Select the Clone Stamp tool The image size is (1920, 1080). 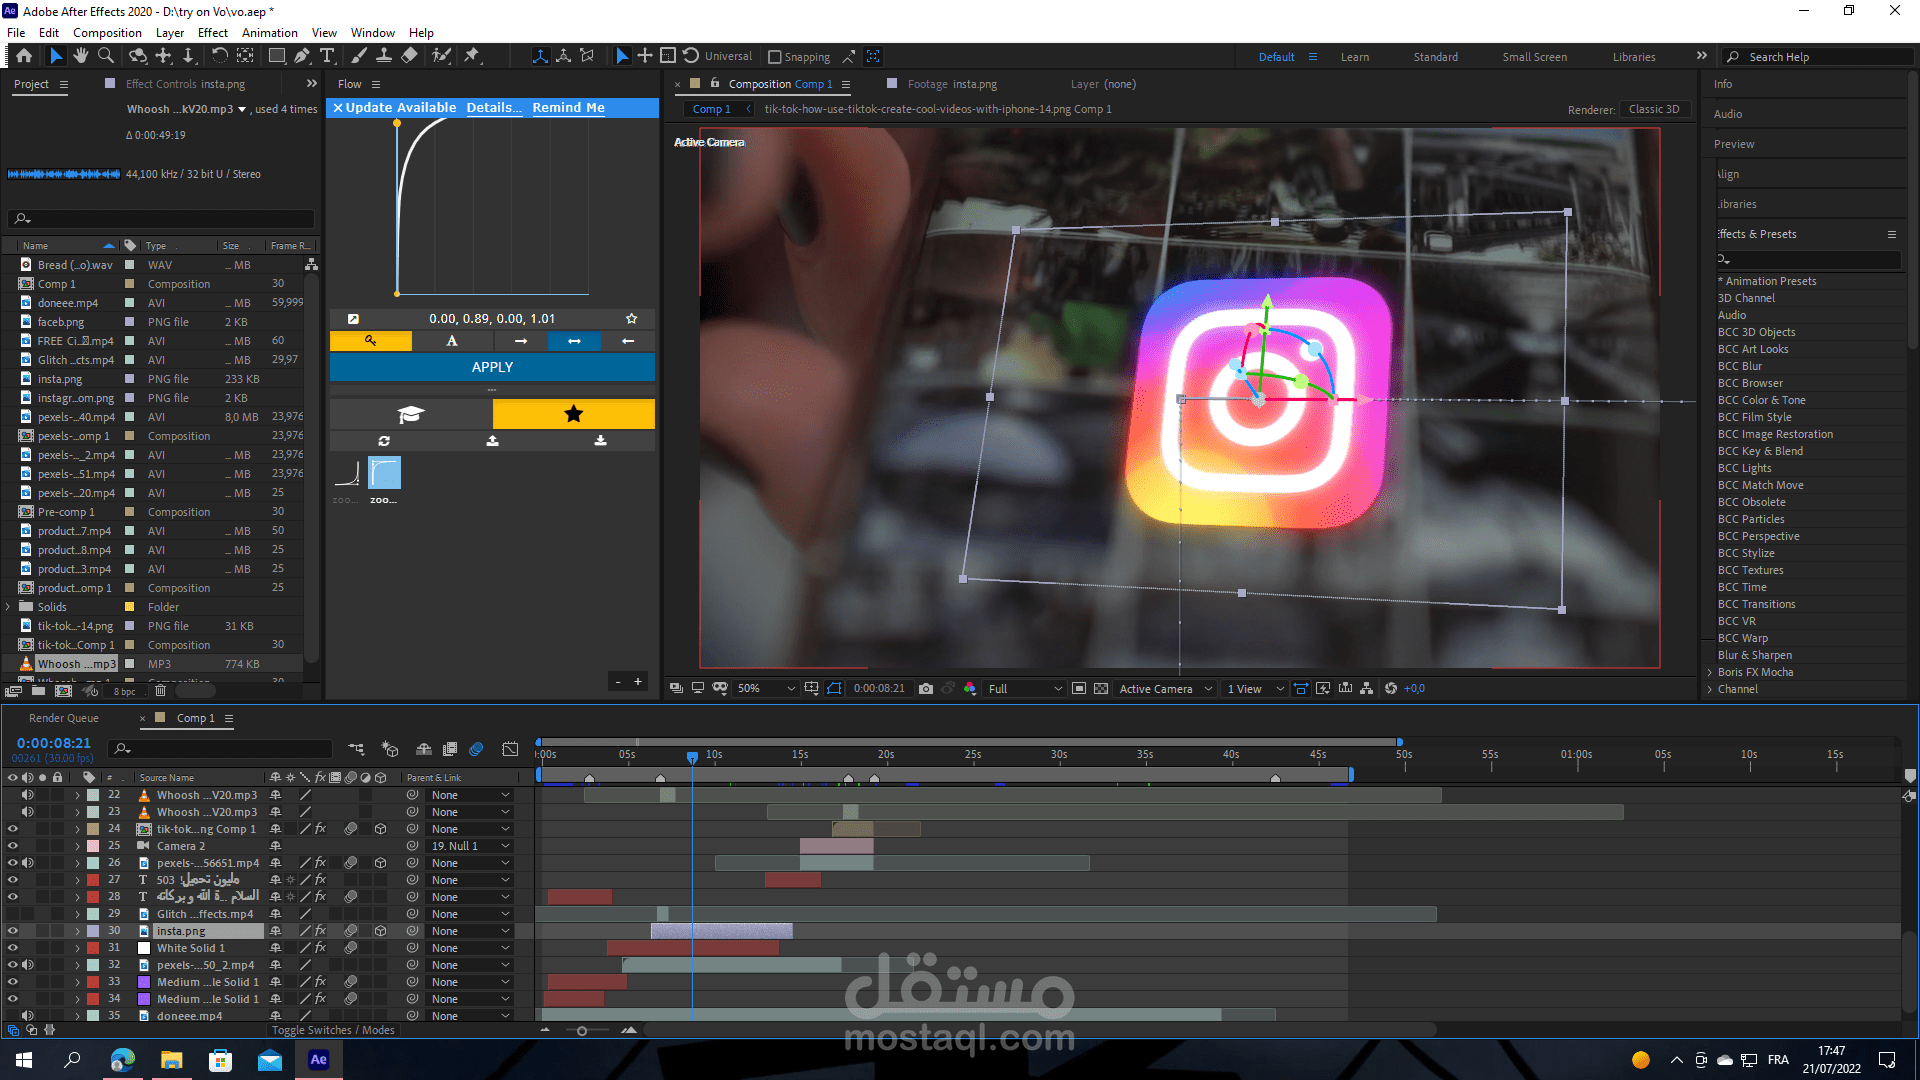[383, 56]
